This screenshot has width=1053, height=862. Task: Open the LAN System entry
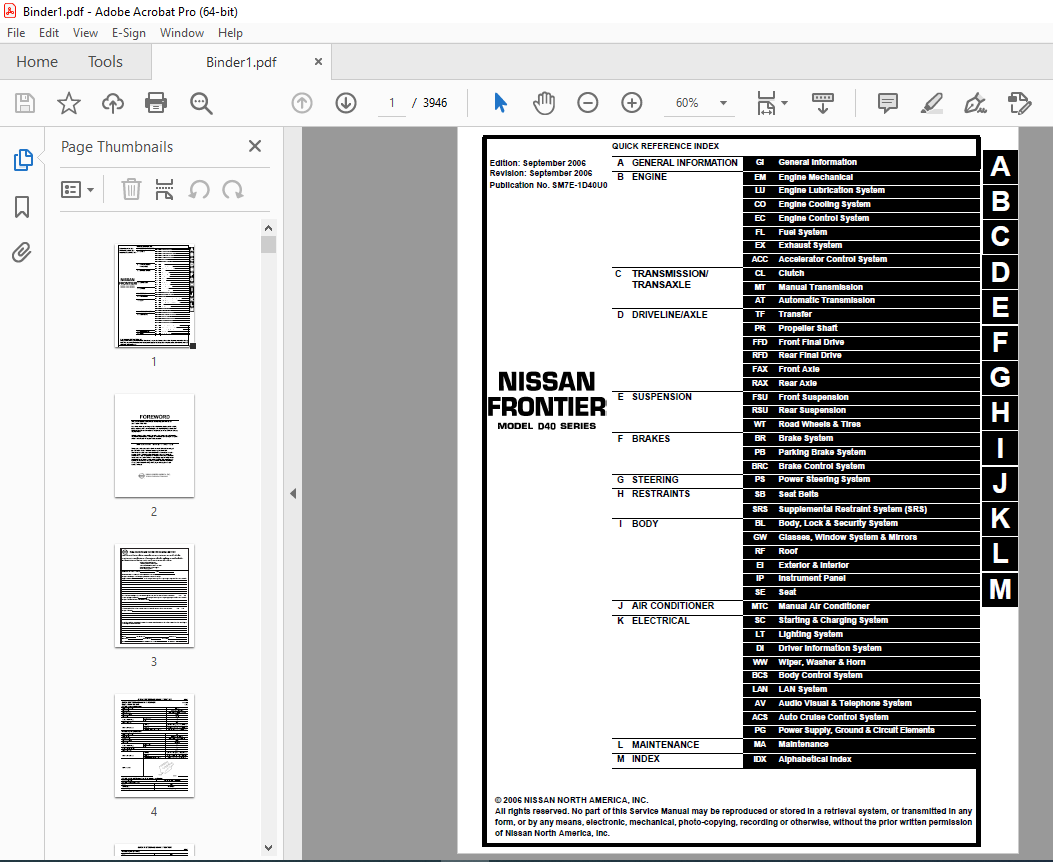[860, 689]
